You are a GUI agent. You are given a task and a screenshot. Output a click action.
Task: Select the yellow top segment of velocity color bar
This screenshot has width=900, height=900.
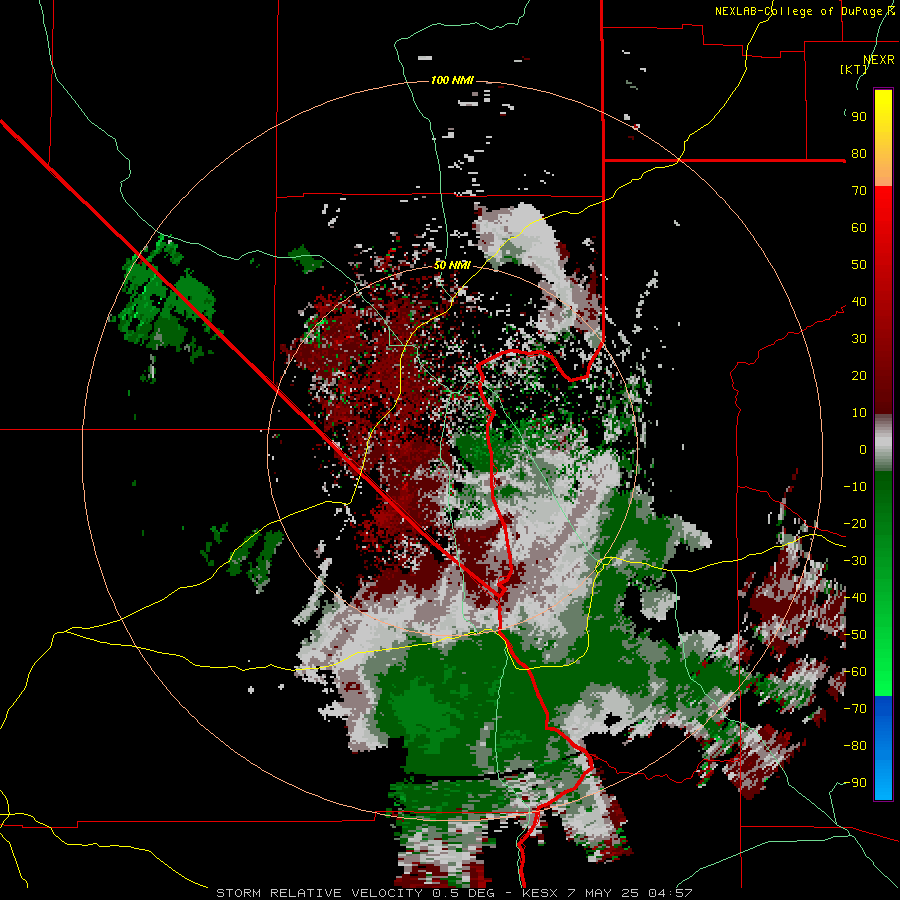coord(883,138)
